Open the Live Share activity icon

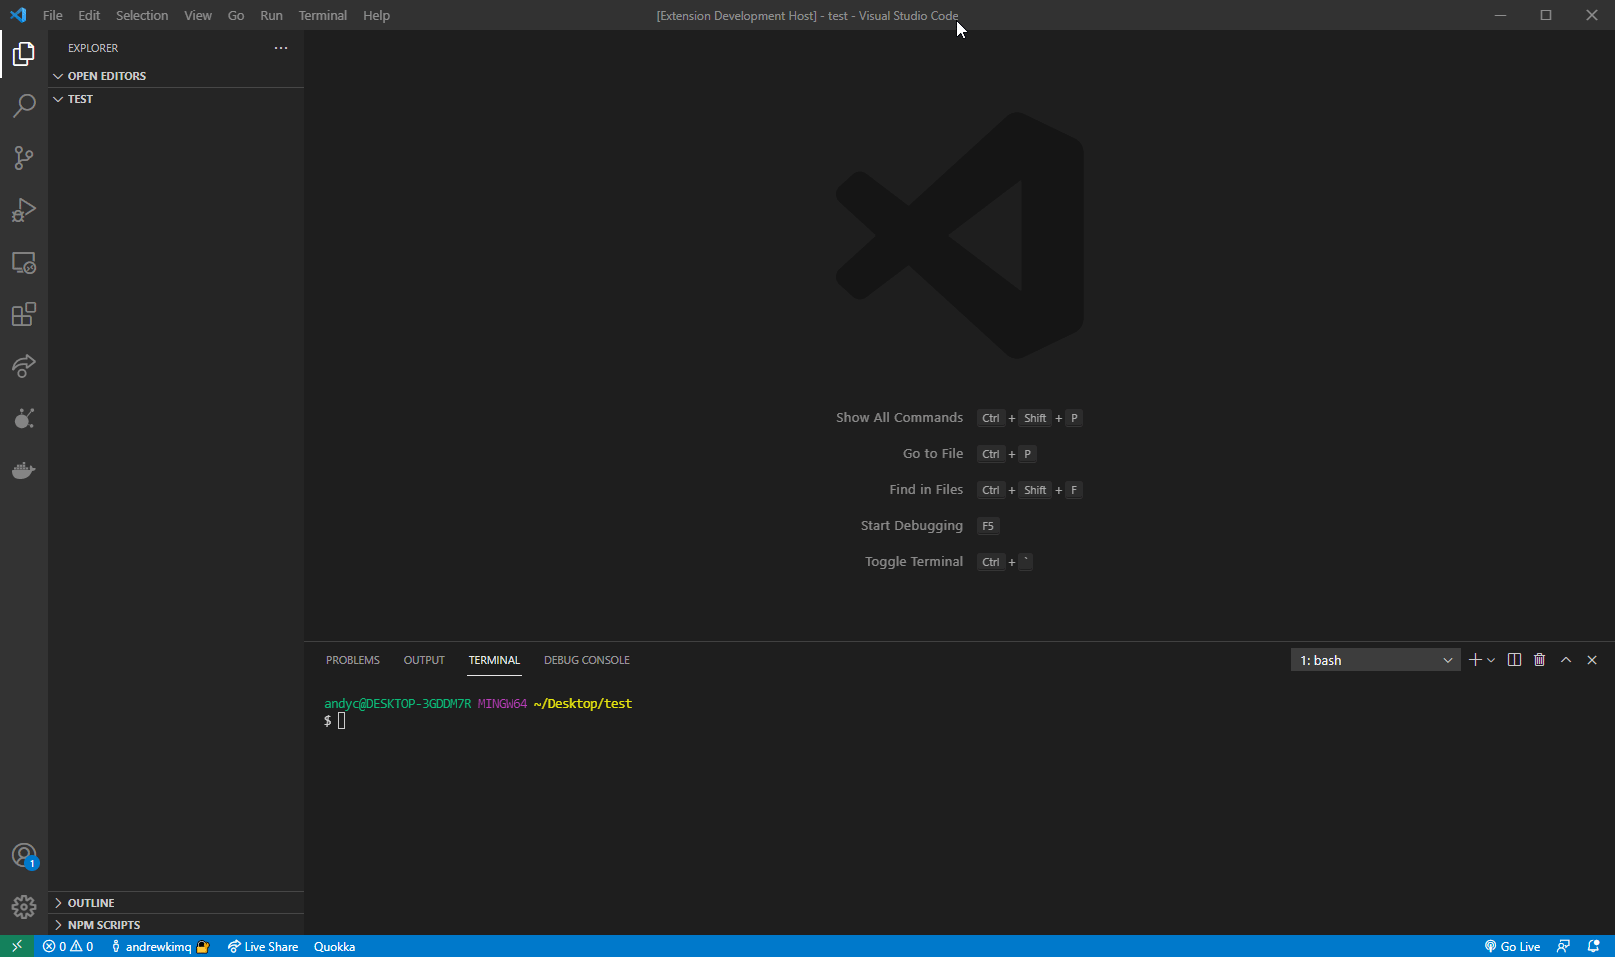coord(24,366)
